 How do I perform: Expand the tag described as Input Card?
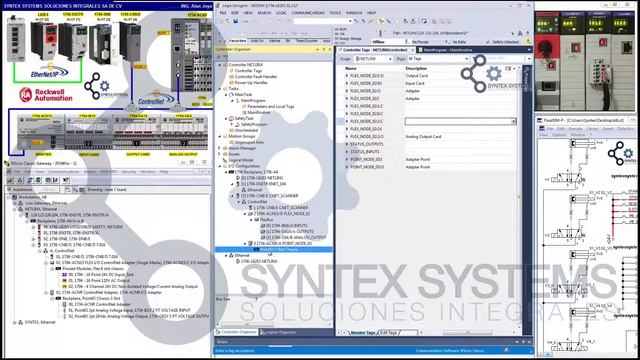coord(347,83)
